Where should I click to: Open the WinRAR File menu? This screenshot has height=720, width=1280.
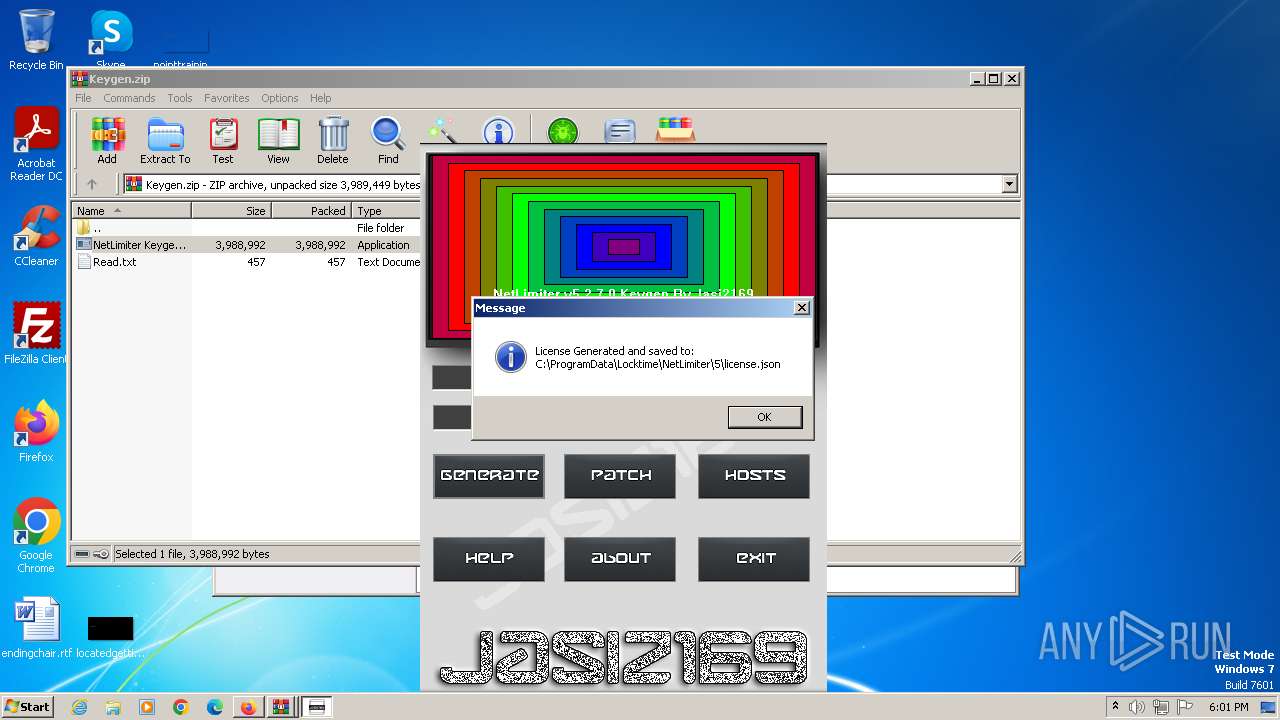[x=83, y=98]
